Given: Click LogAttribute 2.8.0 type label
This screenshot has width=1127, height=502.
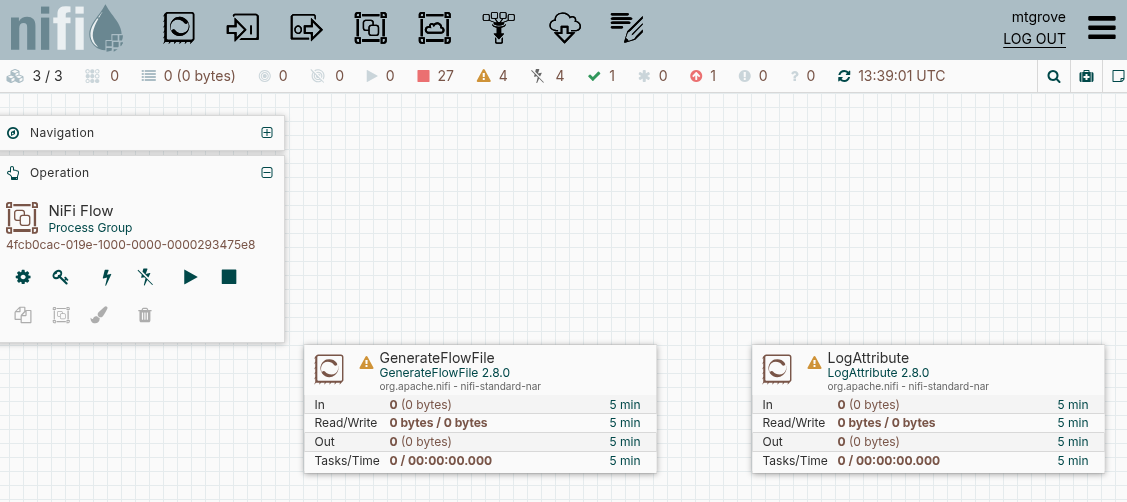Looking at the screenshot, I should click(878, 373).
